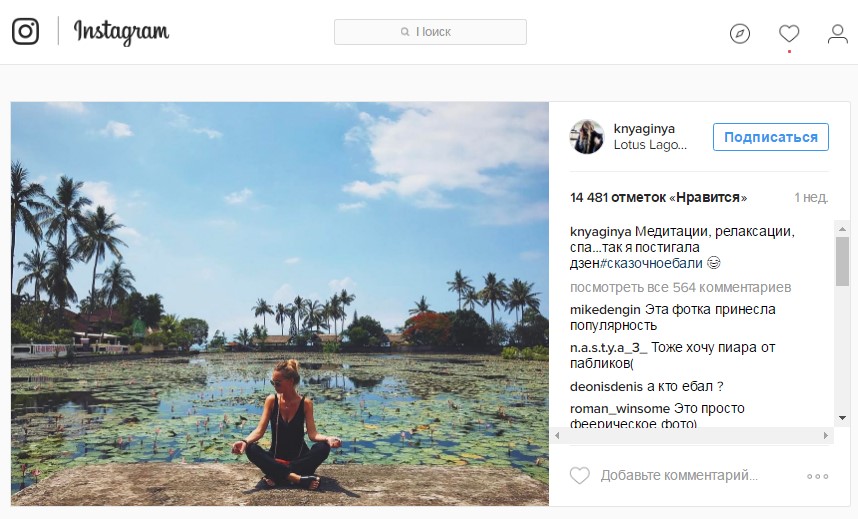Click the Добавьте комментарий field
The height and width of the screenshot is (519, 858).
click(679, 475)
